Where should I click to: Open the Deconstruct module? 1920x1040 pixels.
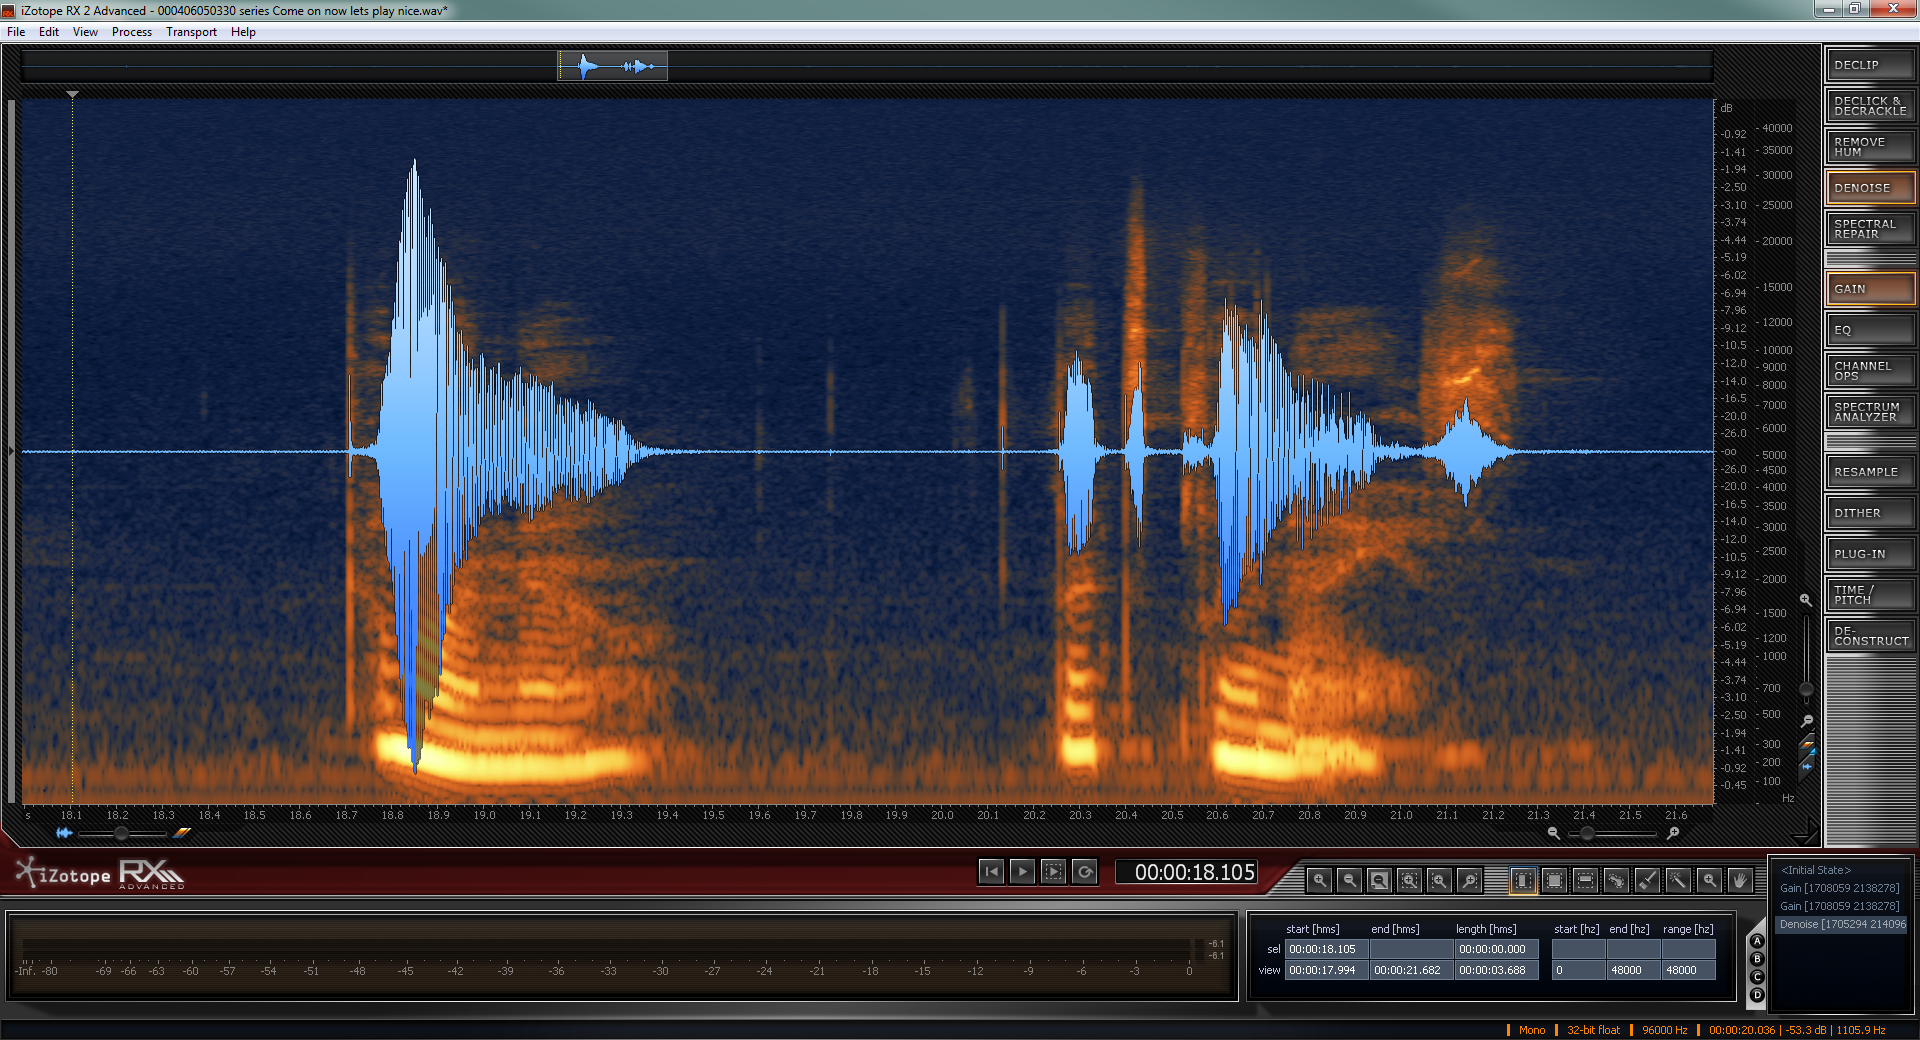[x=1870, y=636]
